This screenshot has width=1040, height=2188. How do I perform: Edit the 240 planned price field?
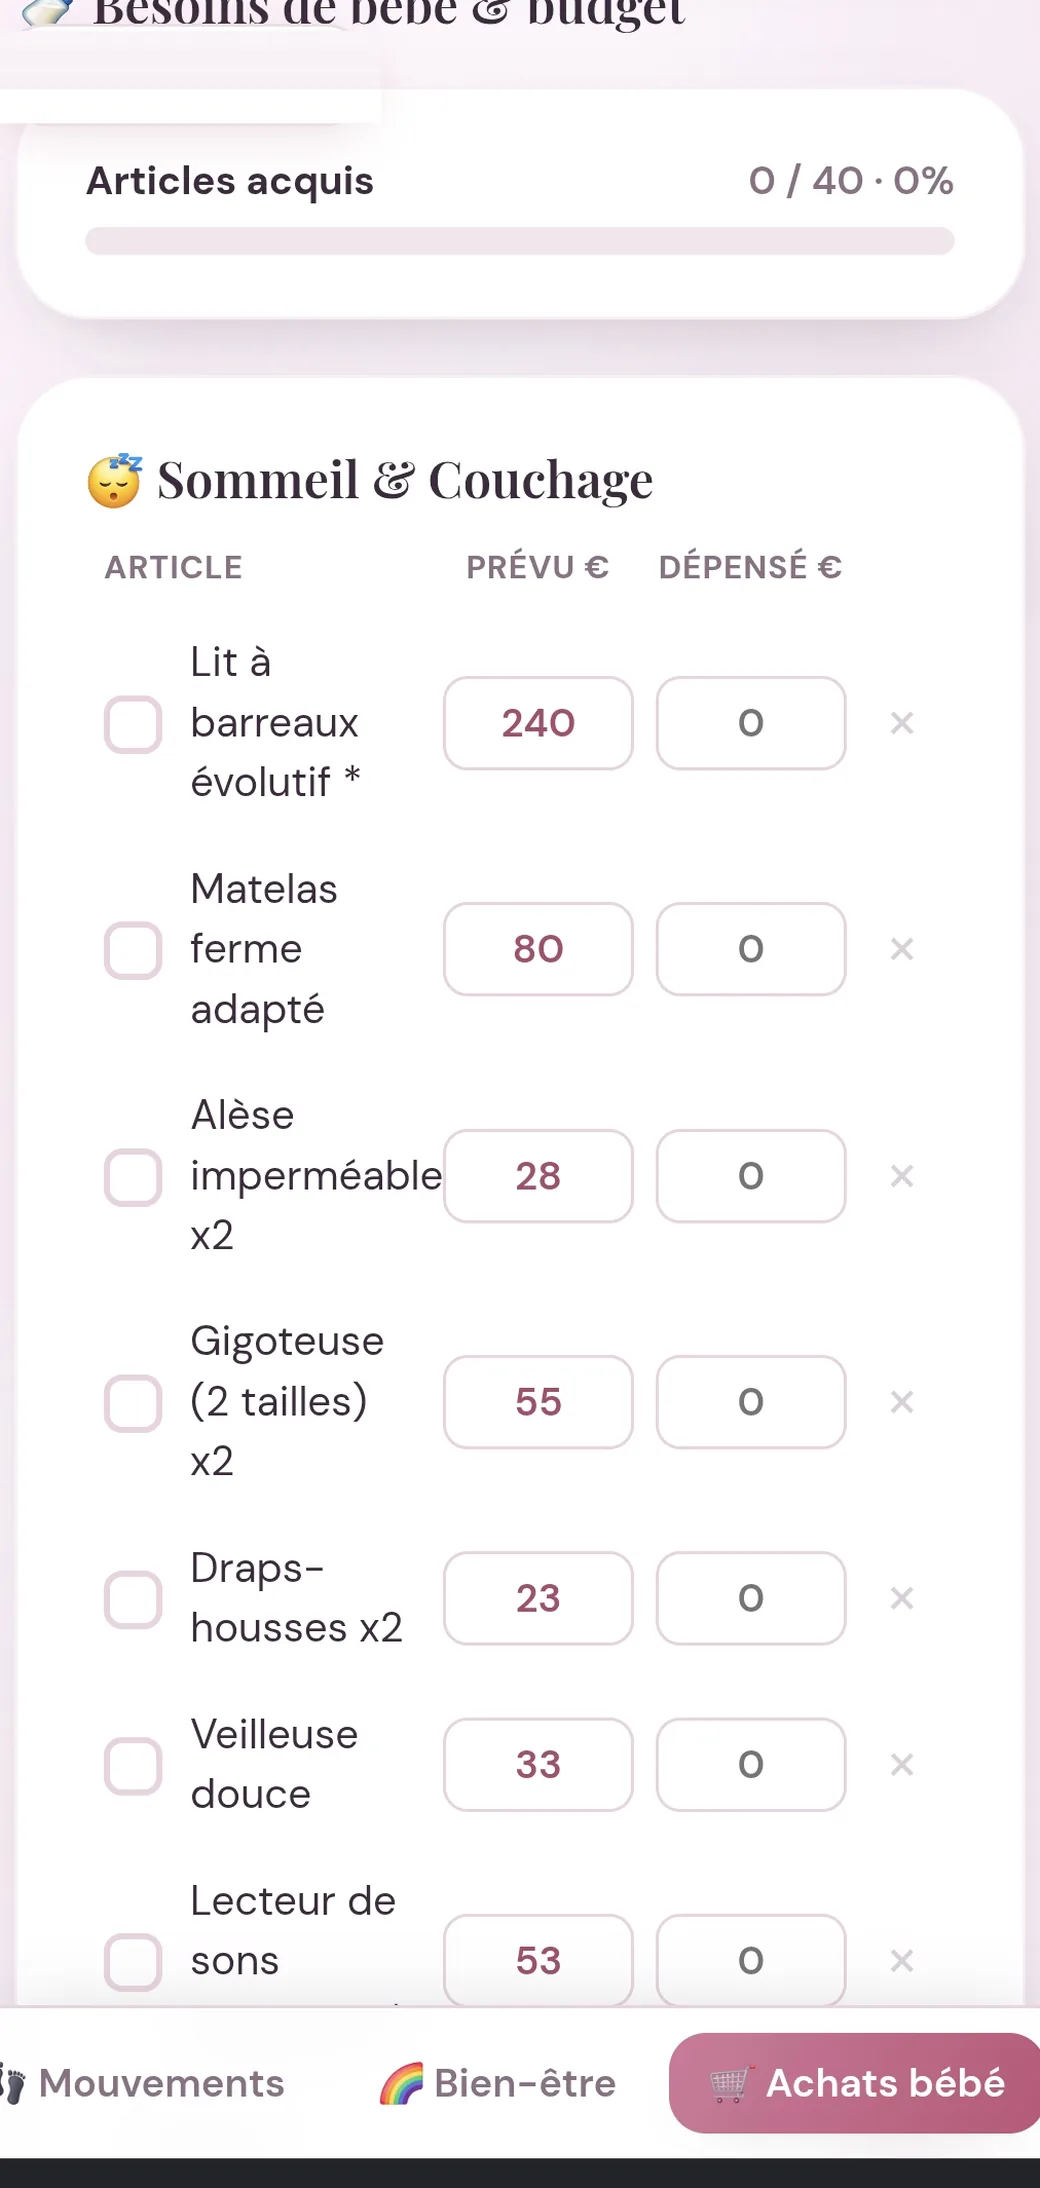tap(538, 723)
